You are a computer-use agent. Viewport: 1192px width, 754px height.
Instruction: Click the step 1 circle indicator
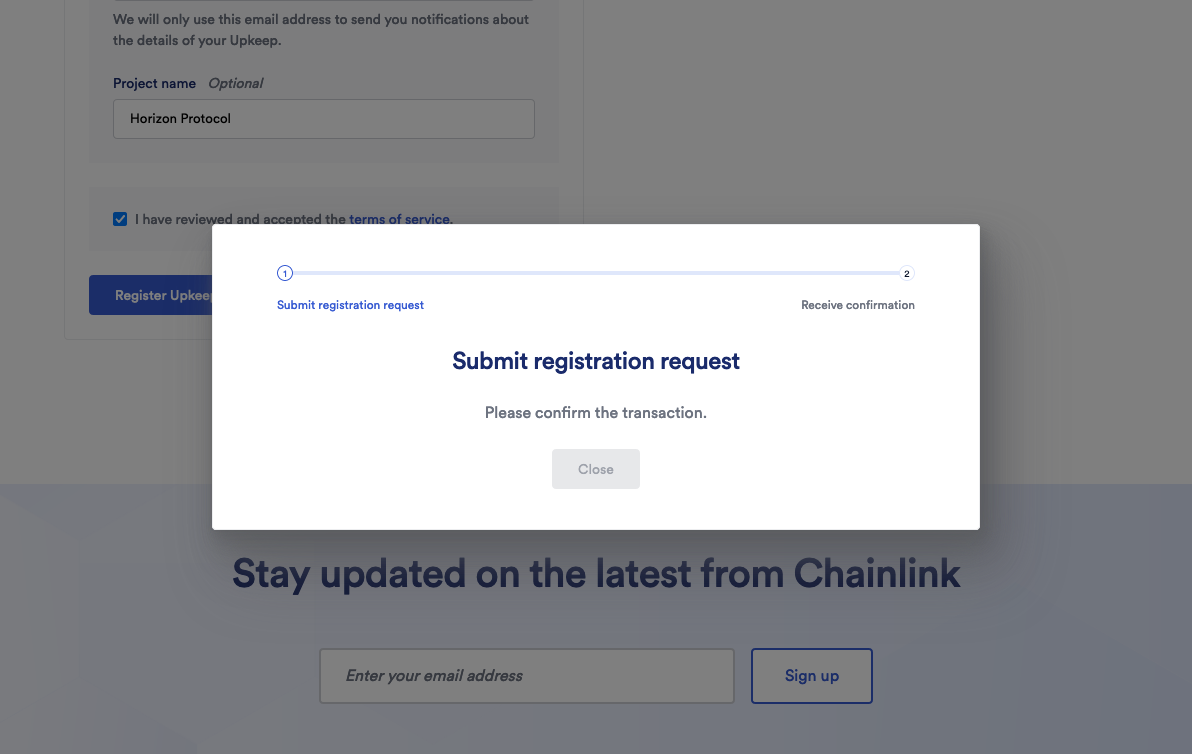pyautogui.click(x=285, y=273)
